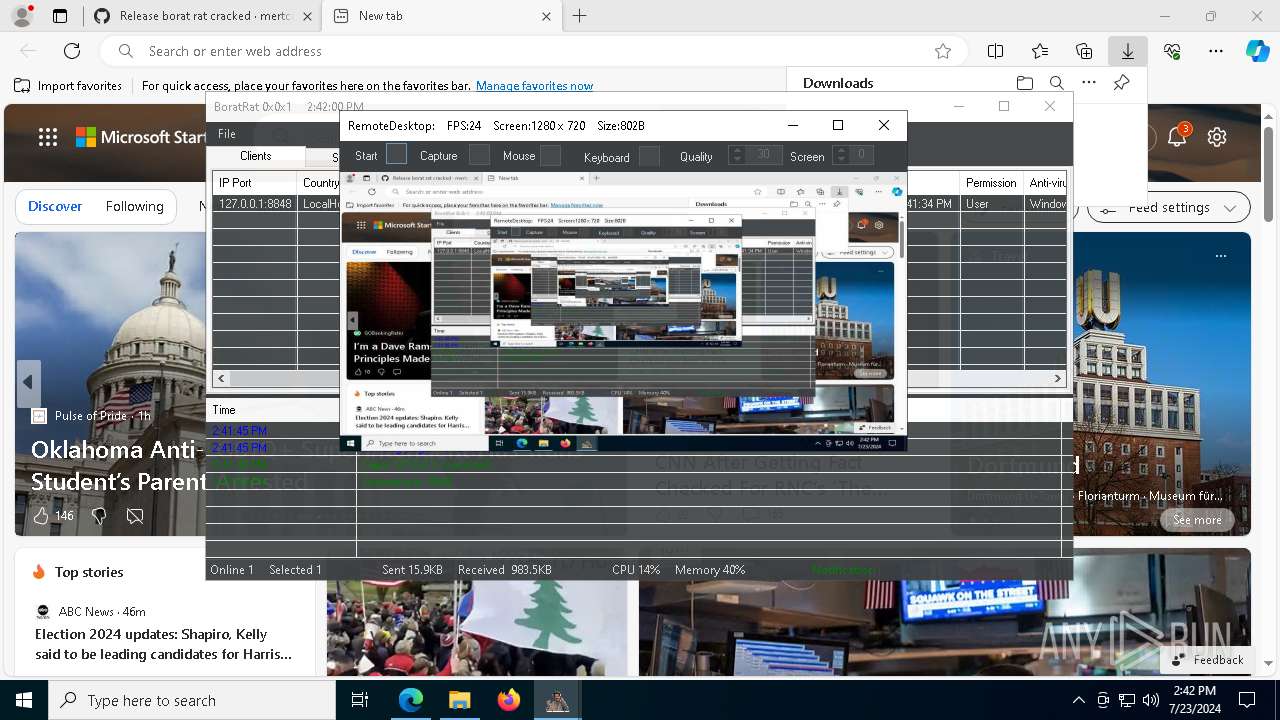Viewport: 1280px width, 720px height.
Task: Toggle the Keyboard checkbox in RemoteDesktop
Action: point(650,156)
